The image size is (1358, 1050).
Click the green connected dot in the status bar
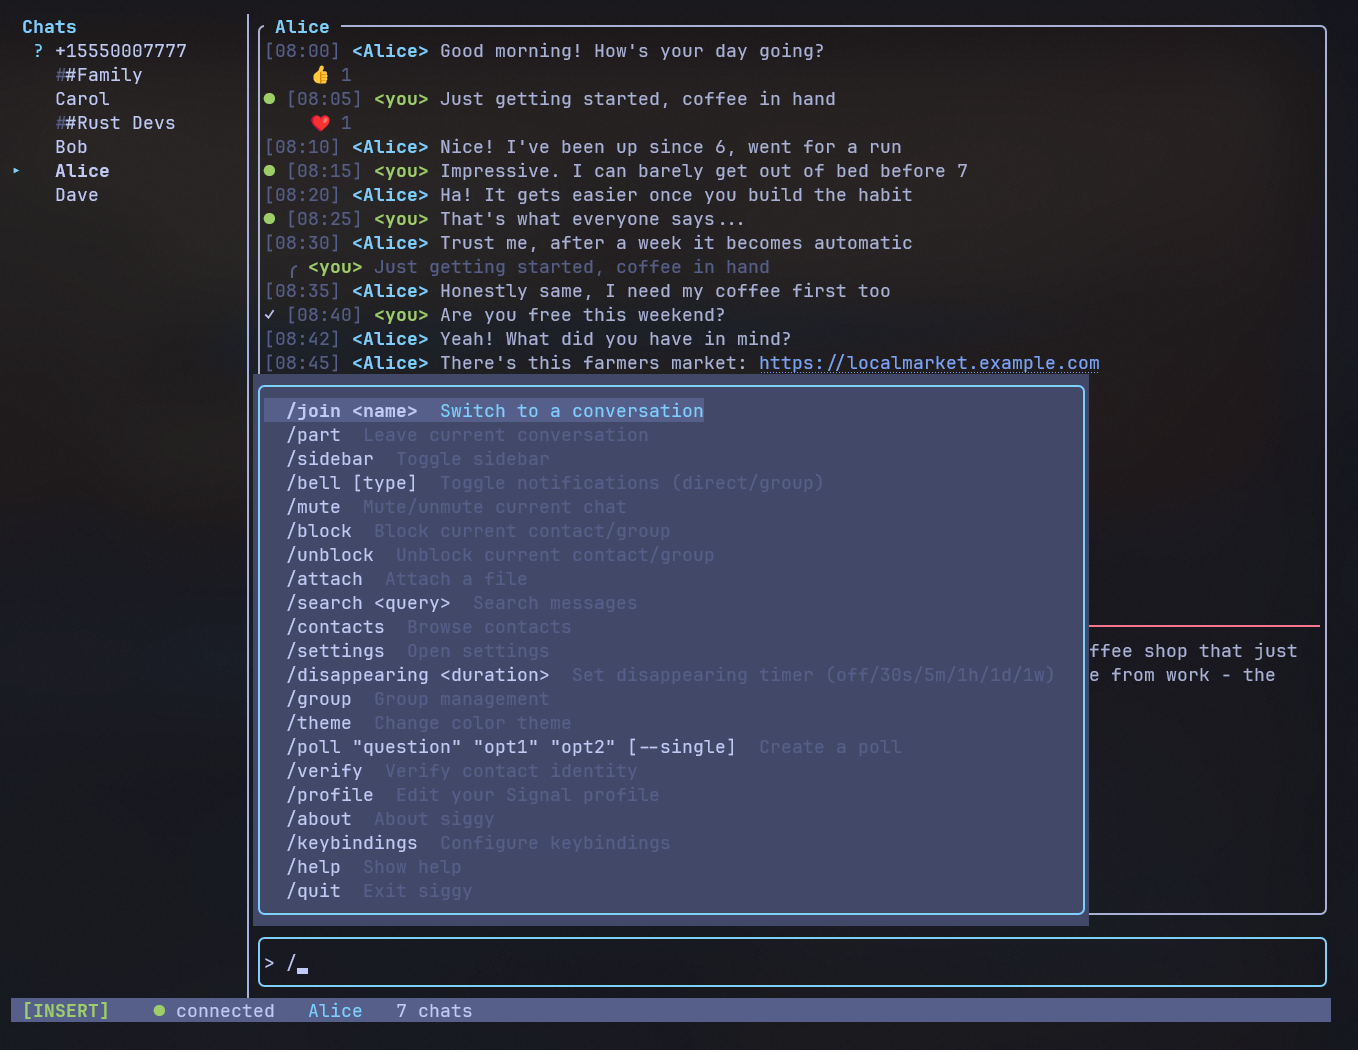158,1010
